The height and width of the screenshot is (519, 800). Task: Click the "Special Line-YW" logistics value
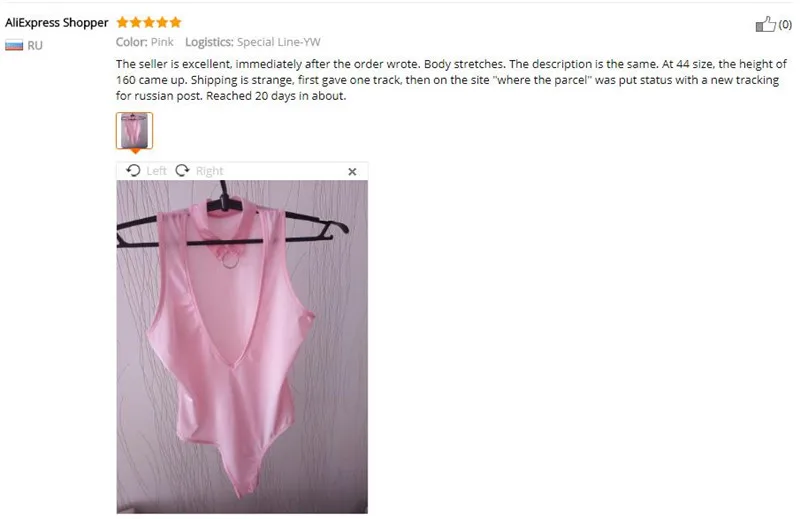[x=279, y=42]
